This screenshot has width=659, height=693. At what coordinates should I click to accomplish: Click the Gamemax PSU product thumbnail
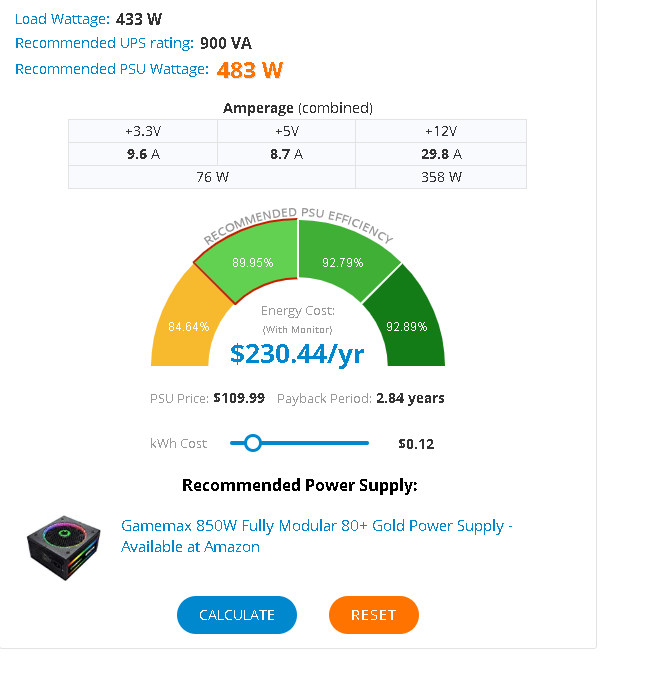point(64,548)
